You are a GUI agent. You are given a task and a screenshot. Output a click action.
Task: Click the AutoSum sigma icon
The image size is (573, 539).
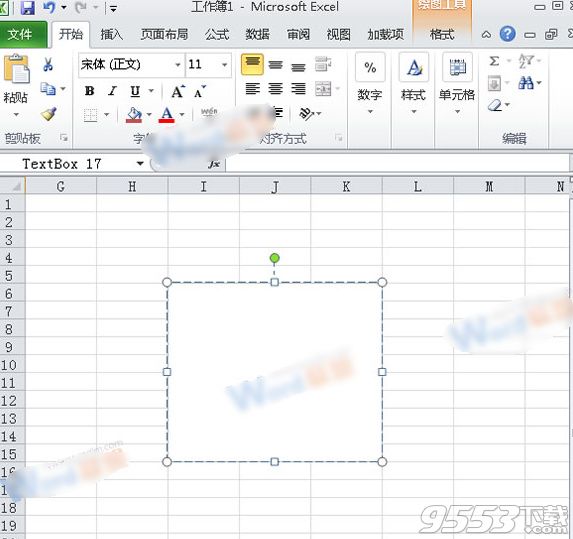[x=494, y=61]
